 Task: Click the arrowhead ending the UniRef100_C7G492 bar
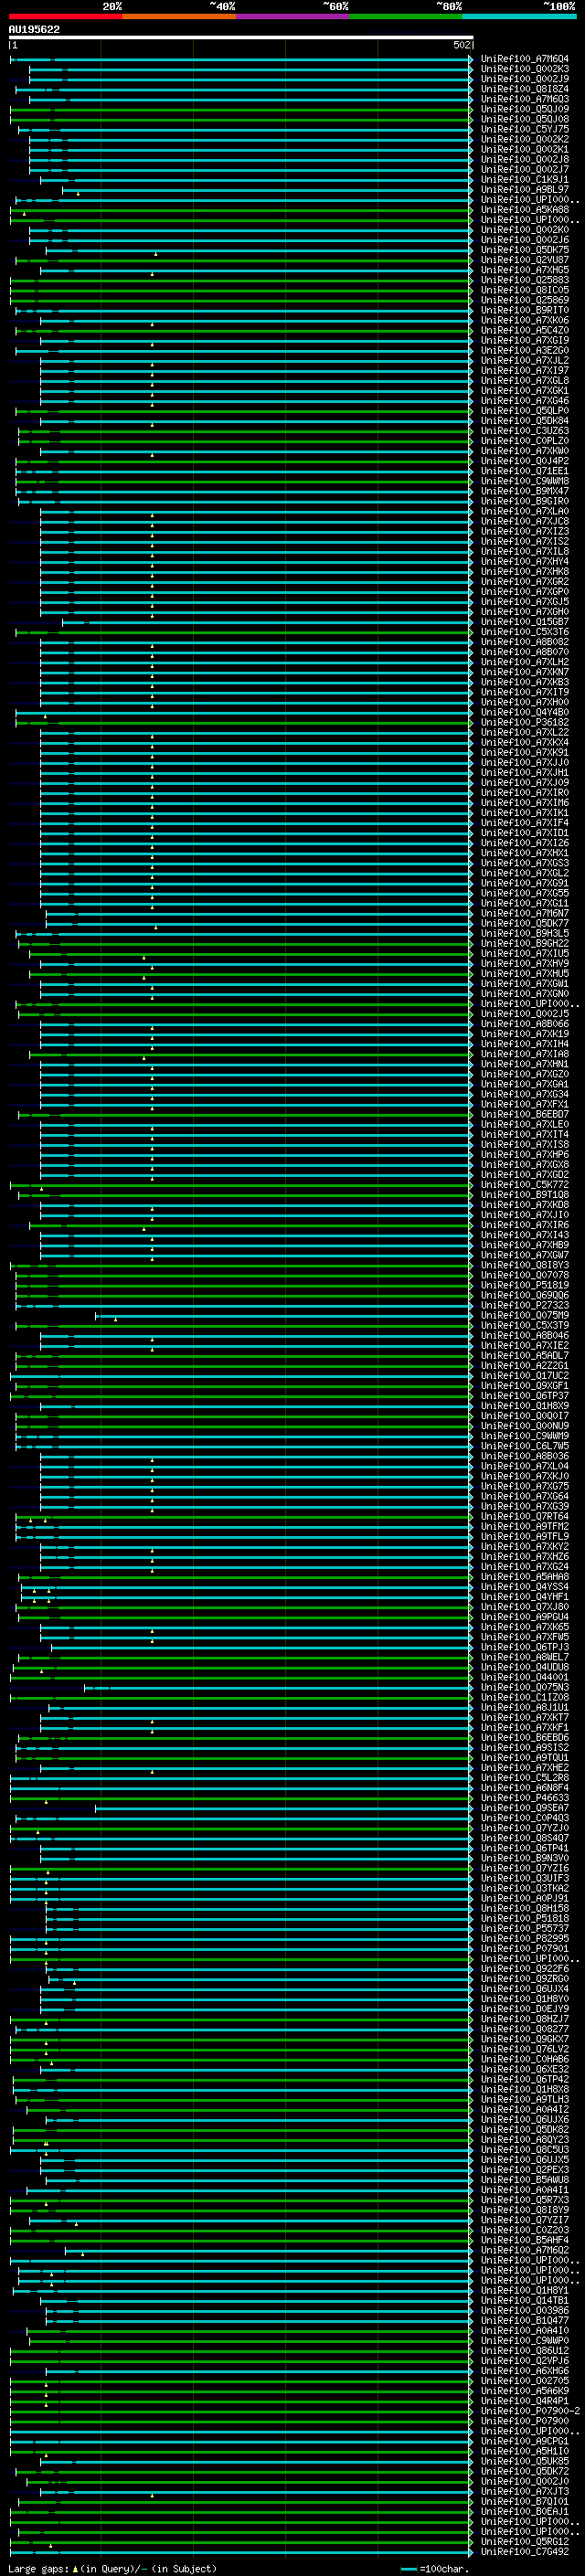pos(471,2552)
